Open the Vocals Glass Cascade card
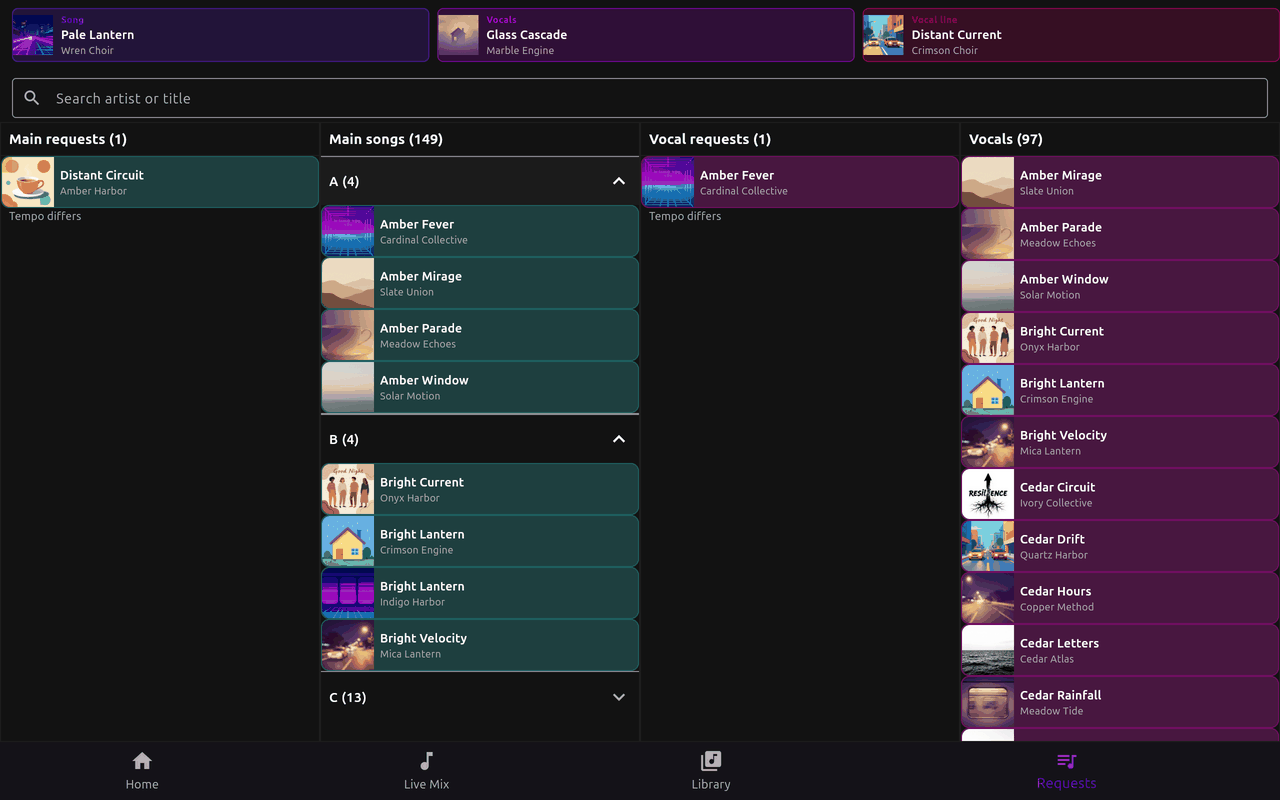This screenshot has height=800, width=1280. [645, 35]
